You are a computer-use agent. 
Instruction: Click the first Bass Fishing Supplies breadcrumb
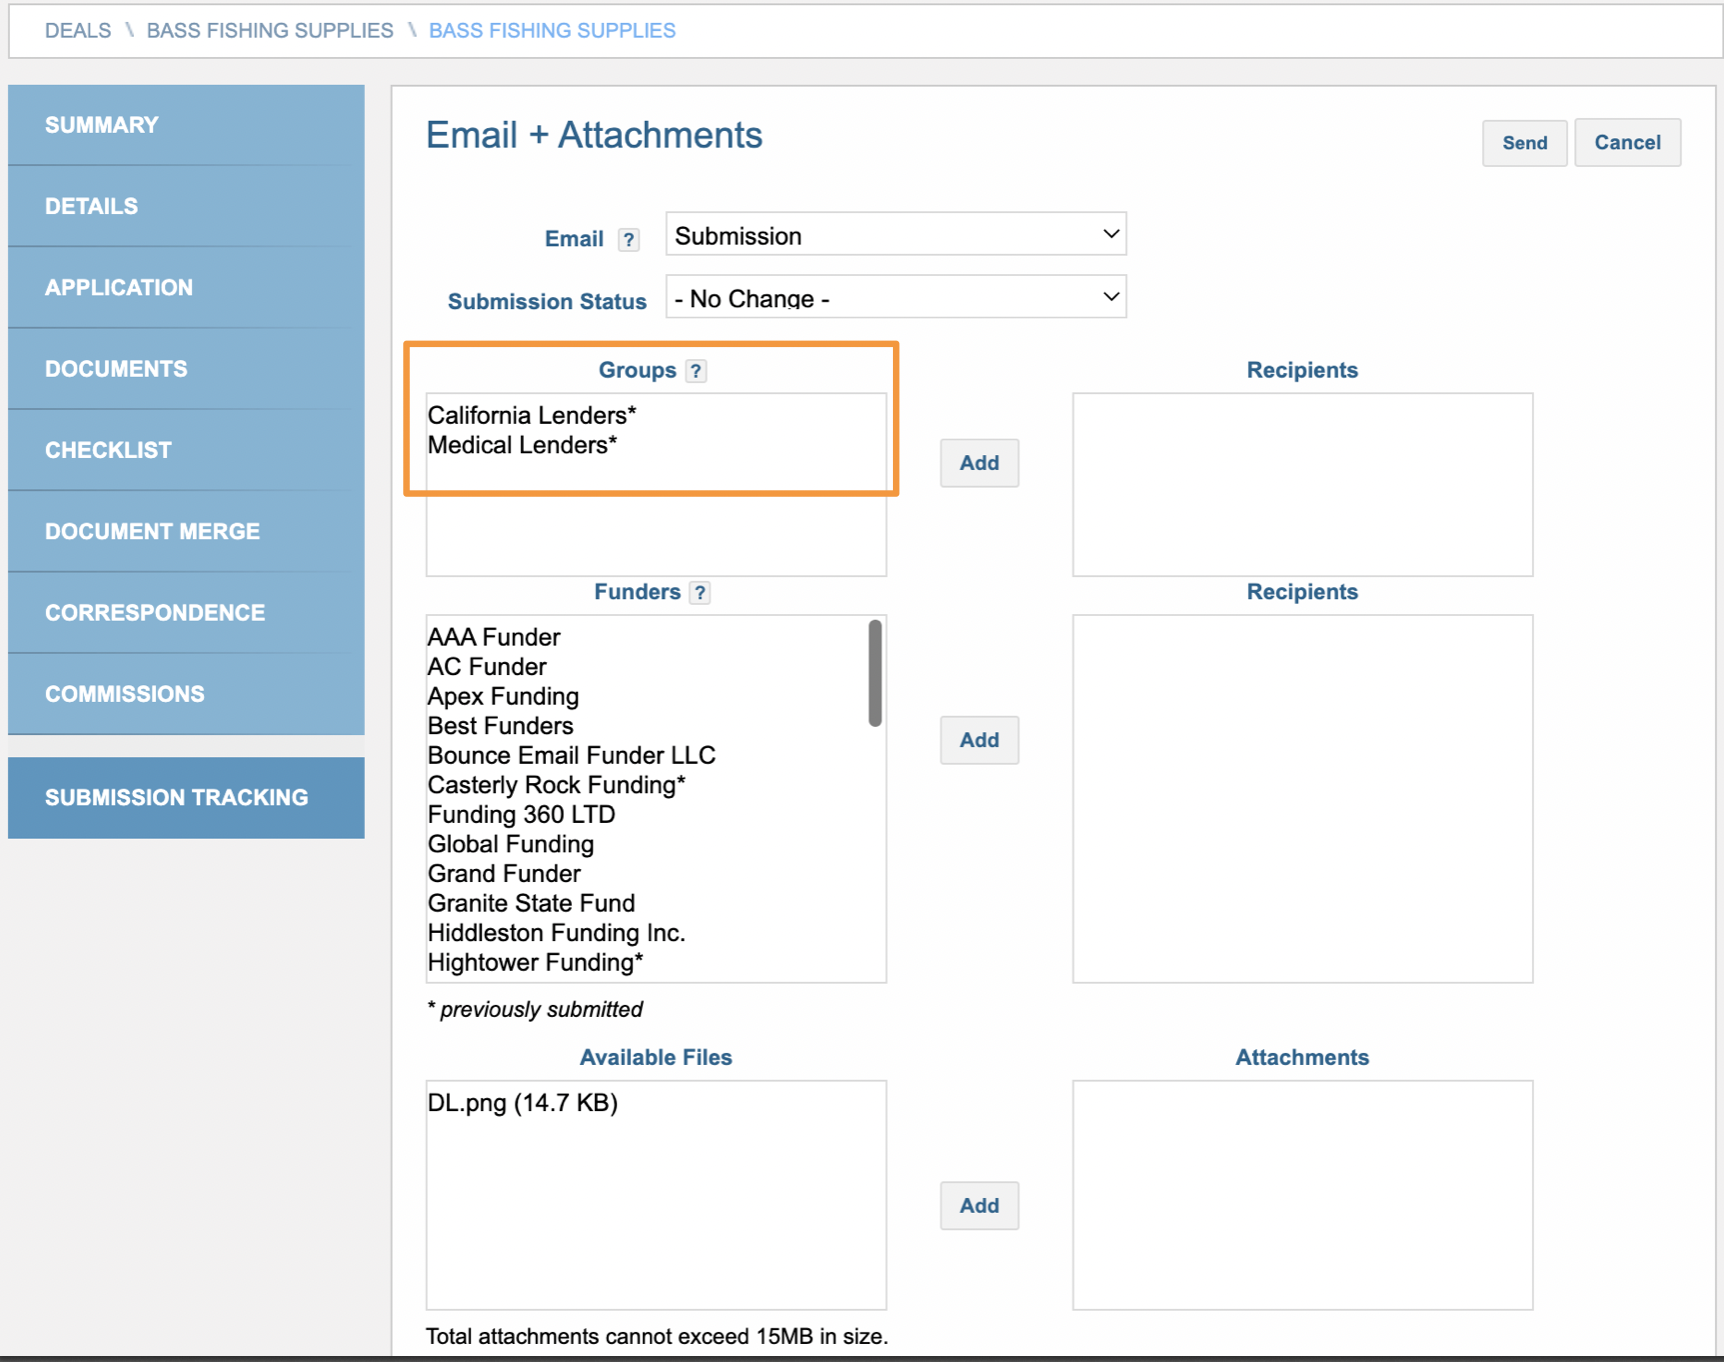point(270,31)
